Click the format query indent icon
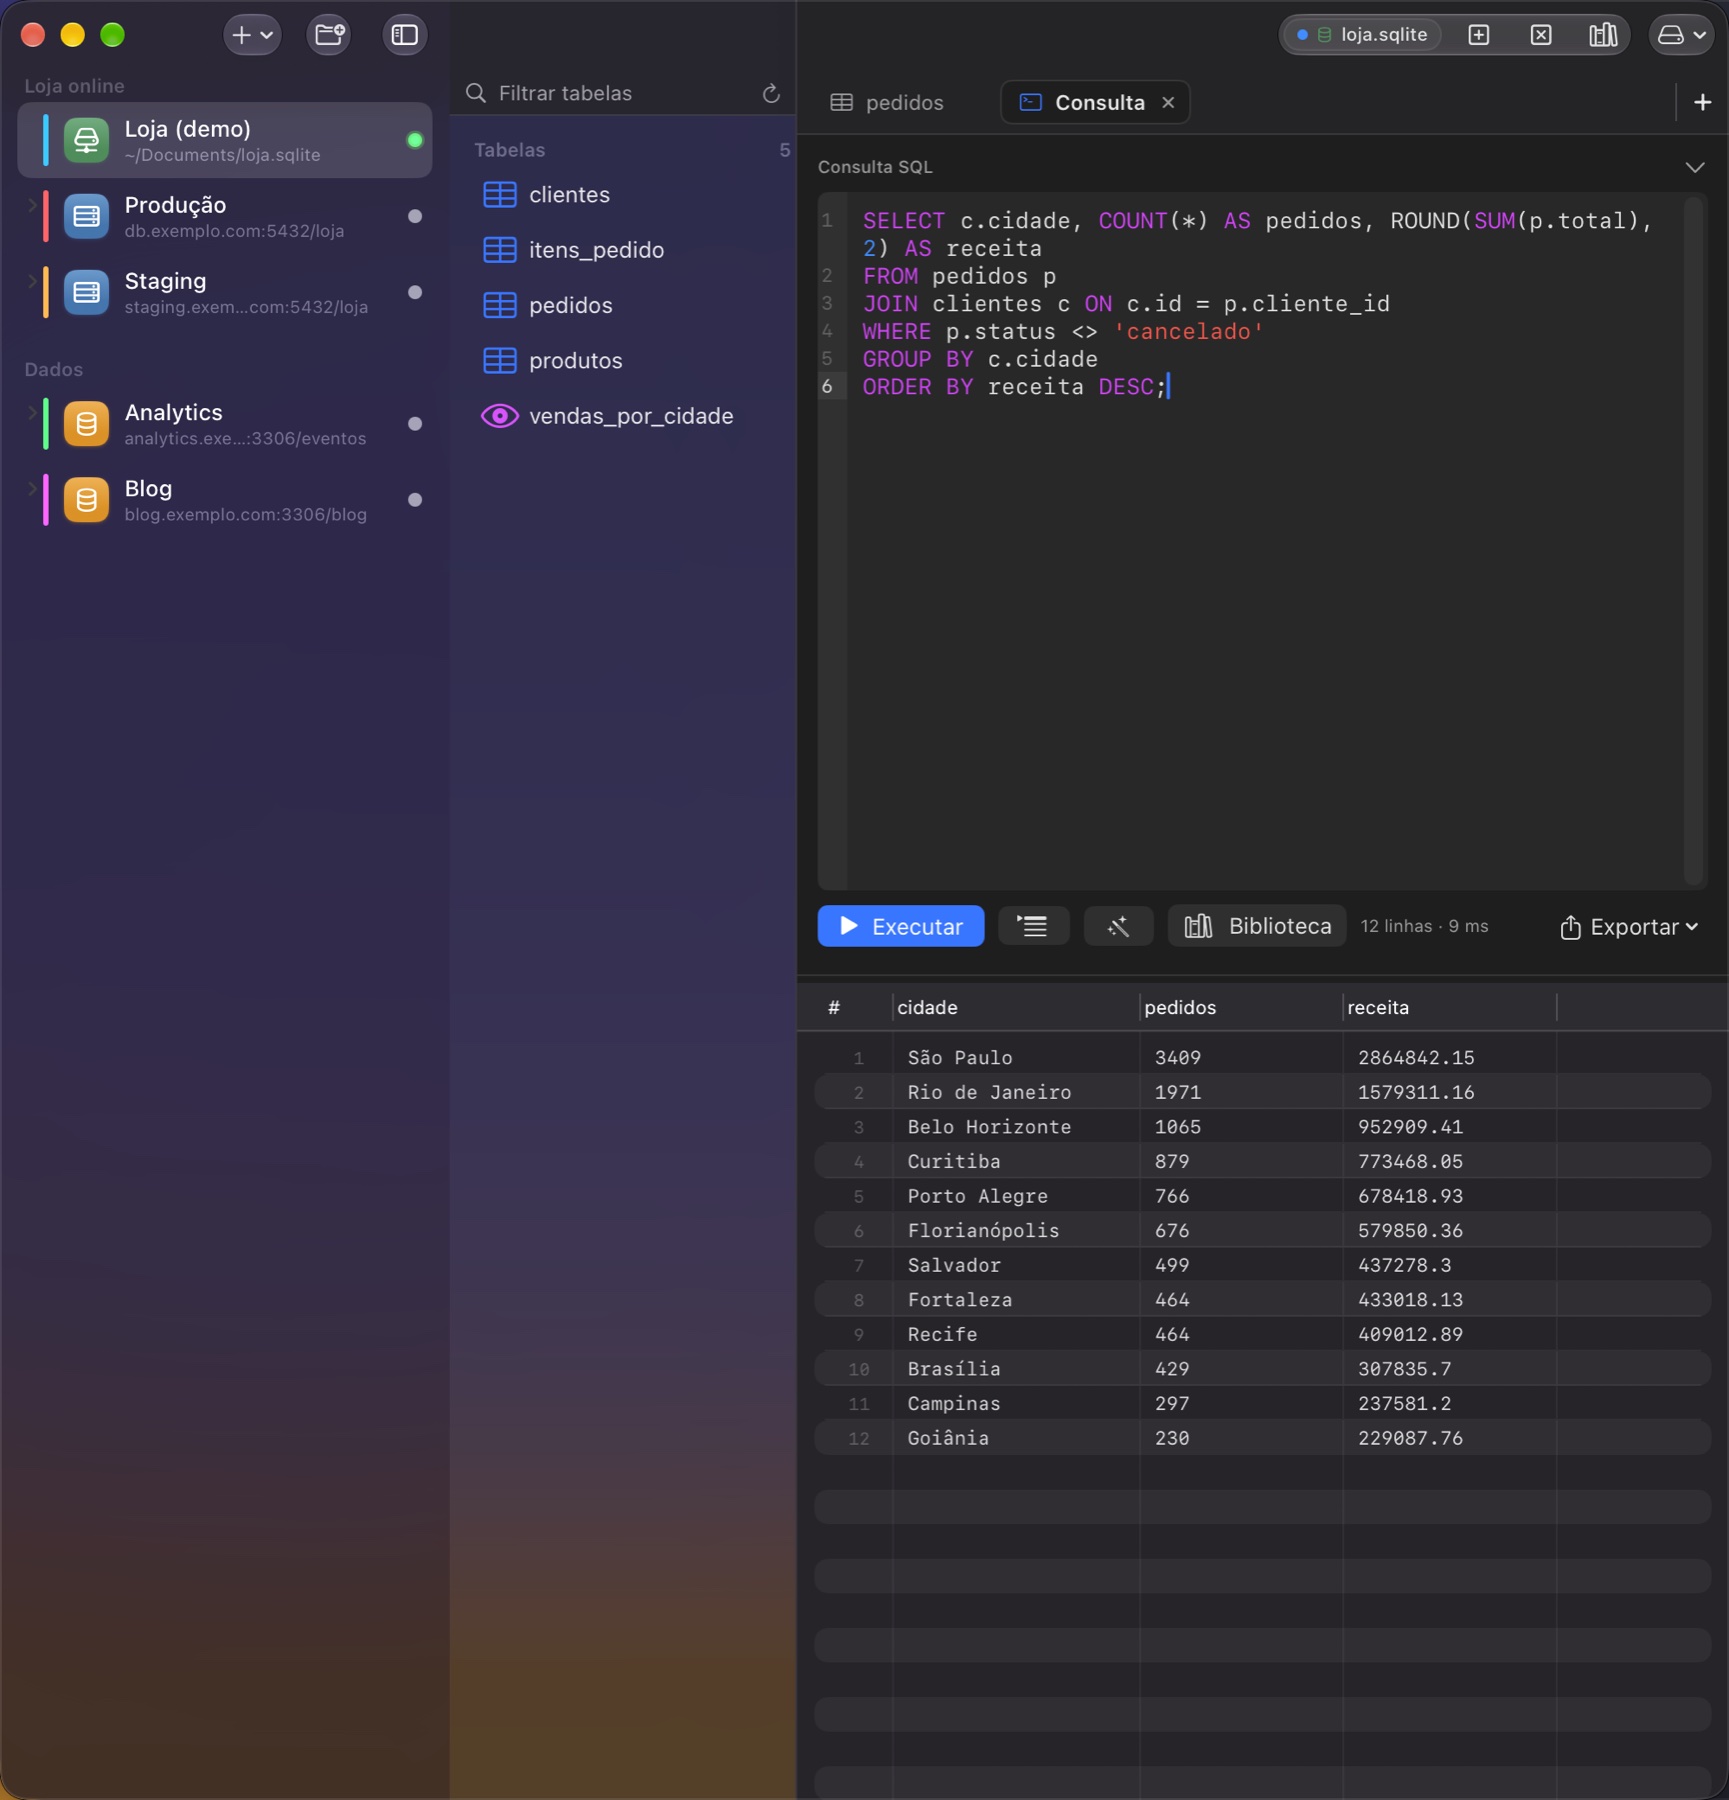 coord(1034,927)
